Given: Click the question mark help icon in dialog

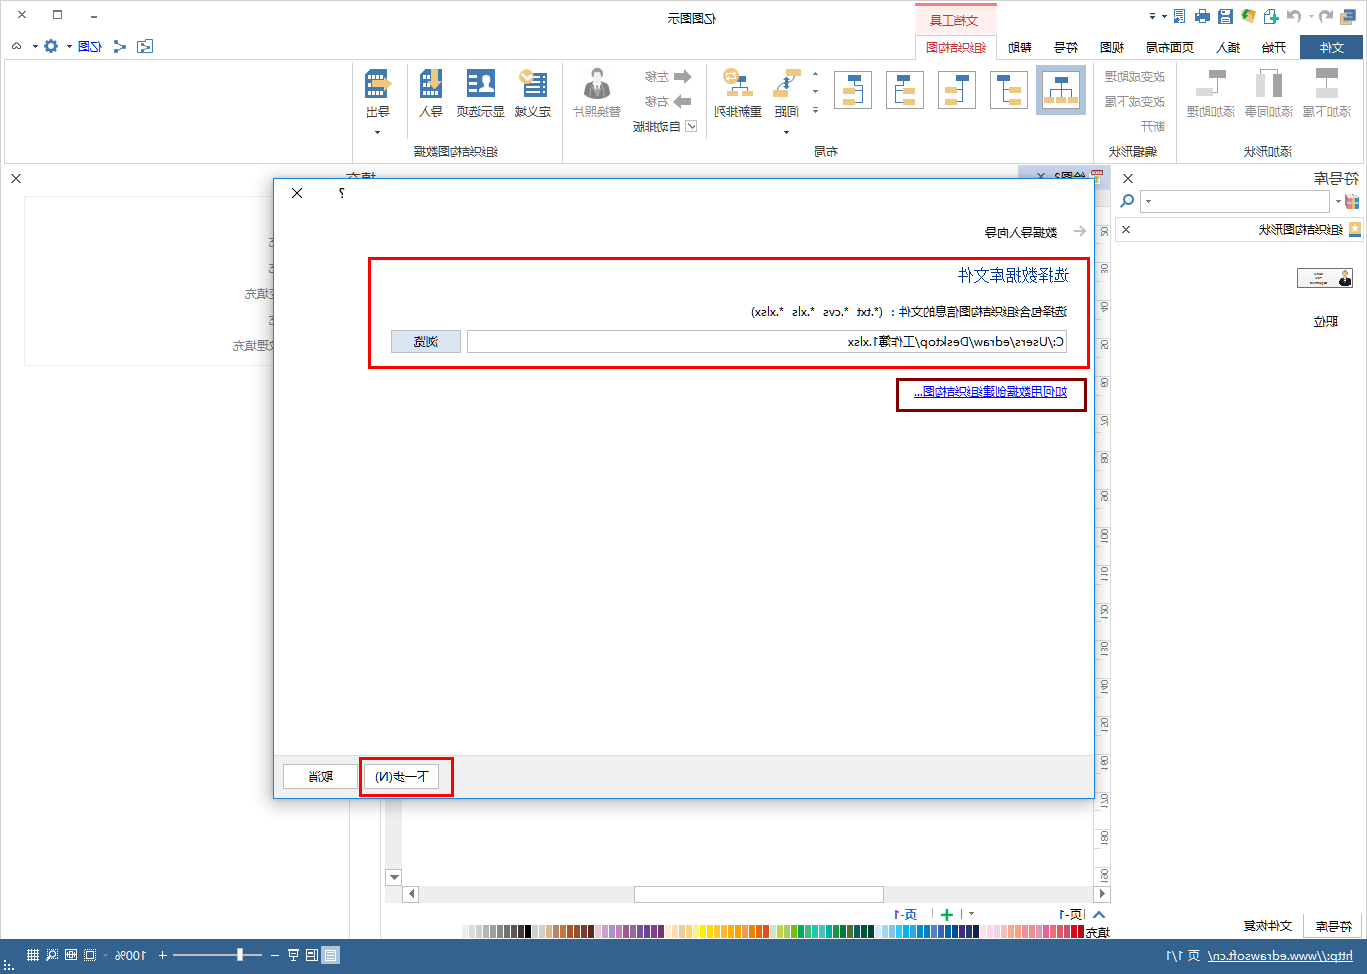Looking at the screenshot, I should coord(341,193).
